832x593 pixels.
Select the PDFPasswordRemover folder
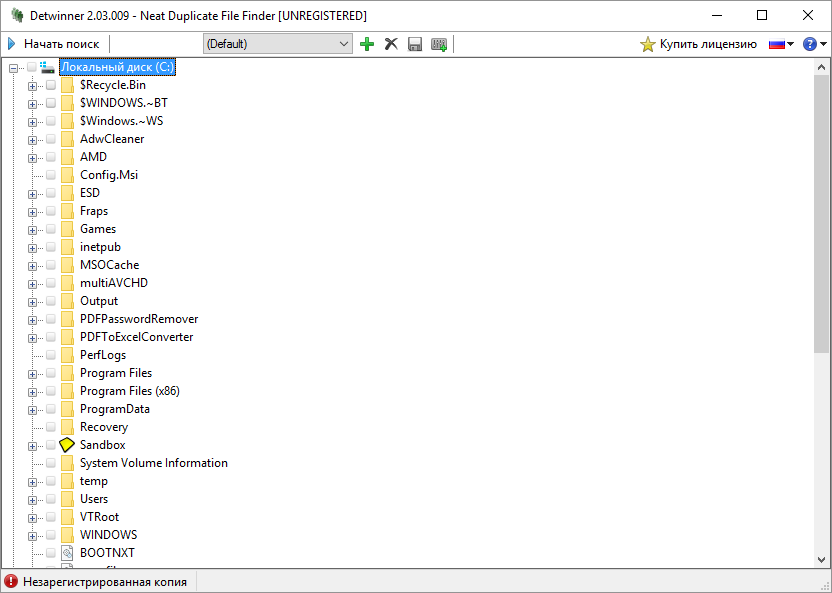139,319
